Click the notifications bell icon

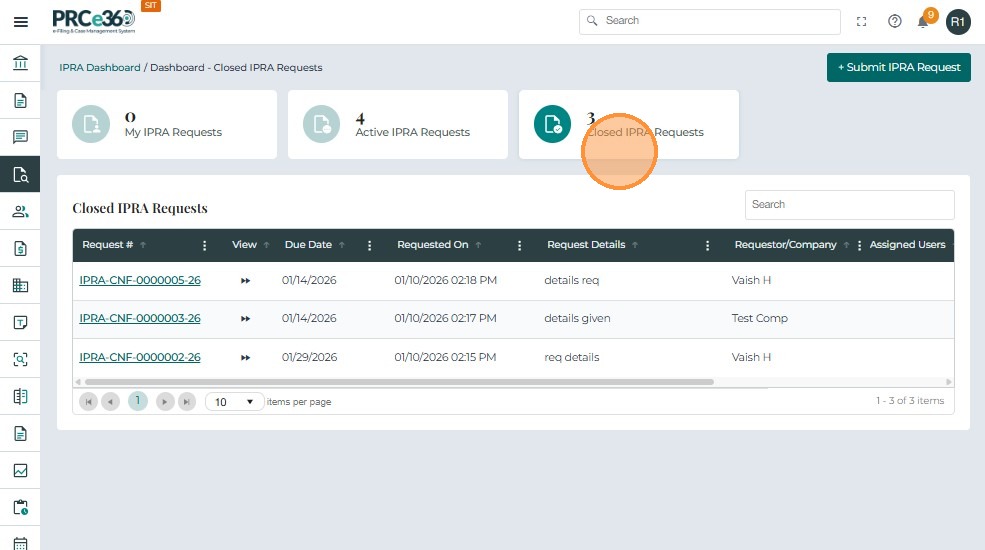coord(923,21)
